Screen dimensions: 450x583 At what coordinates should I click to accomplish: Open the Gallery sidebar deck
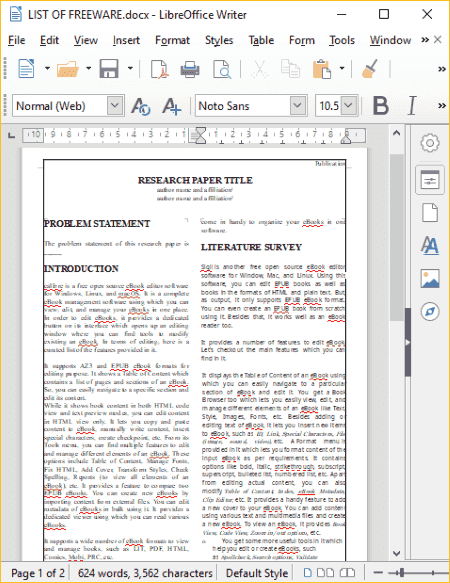tap(430, 278)
